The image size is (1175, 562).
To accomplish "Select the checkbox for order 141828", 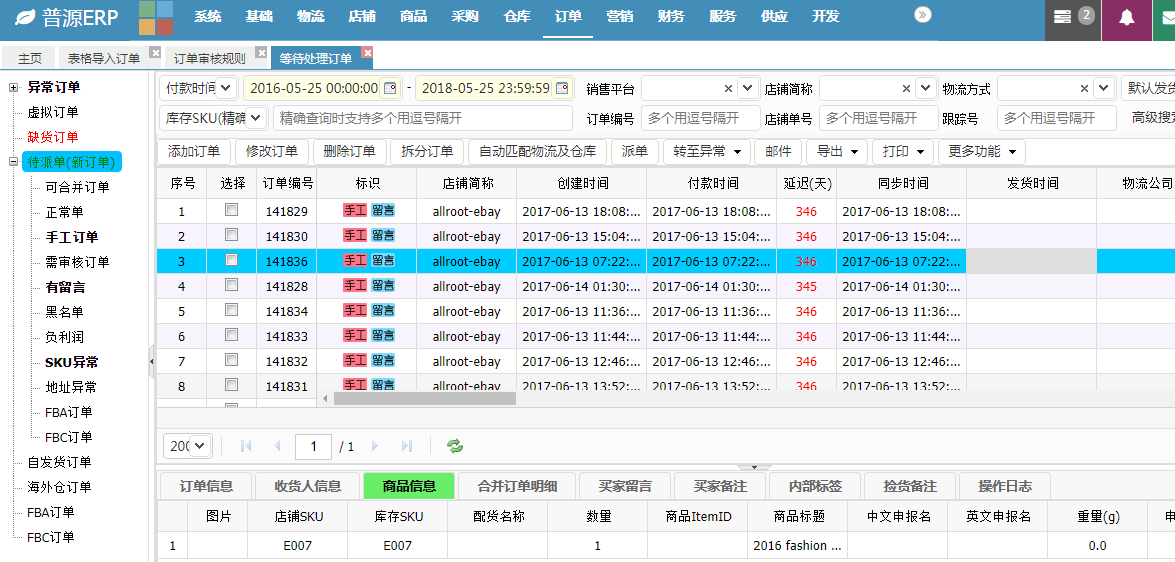I will pyautogui.click(x=232, y=285).
